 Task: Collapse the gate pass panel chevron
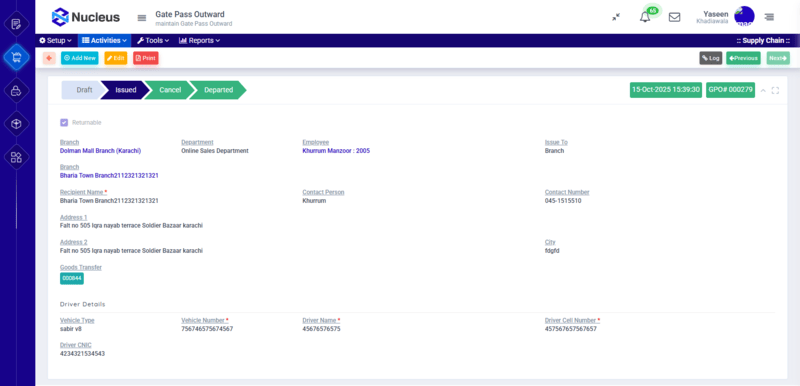point(763,90)
